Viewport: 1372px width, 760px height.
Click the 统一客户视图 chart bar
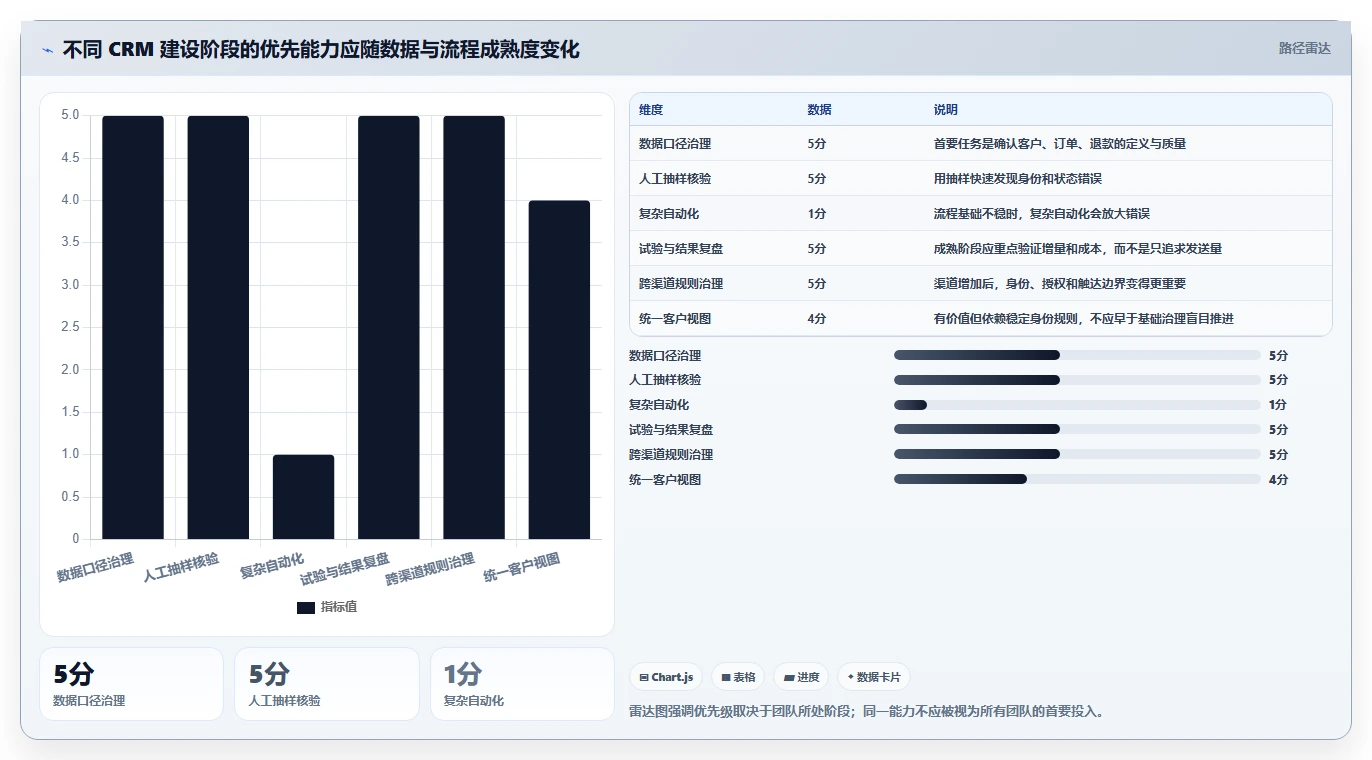559,370
